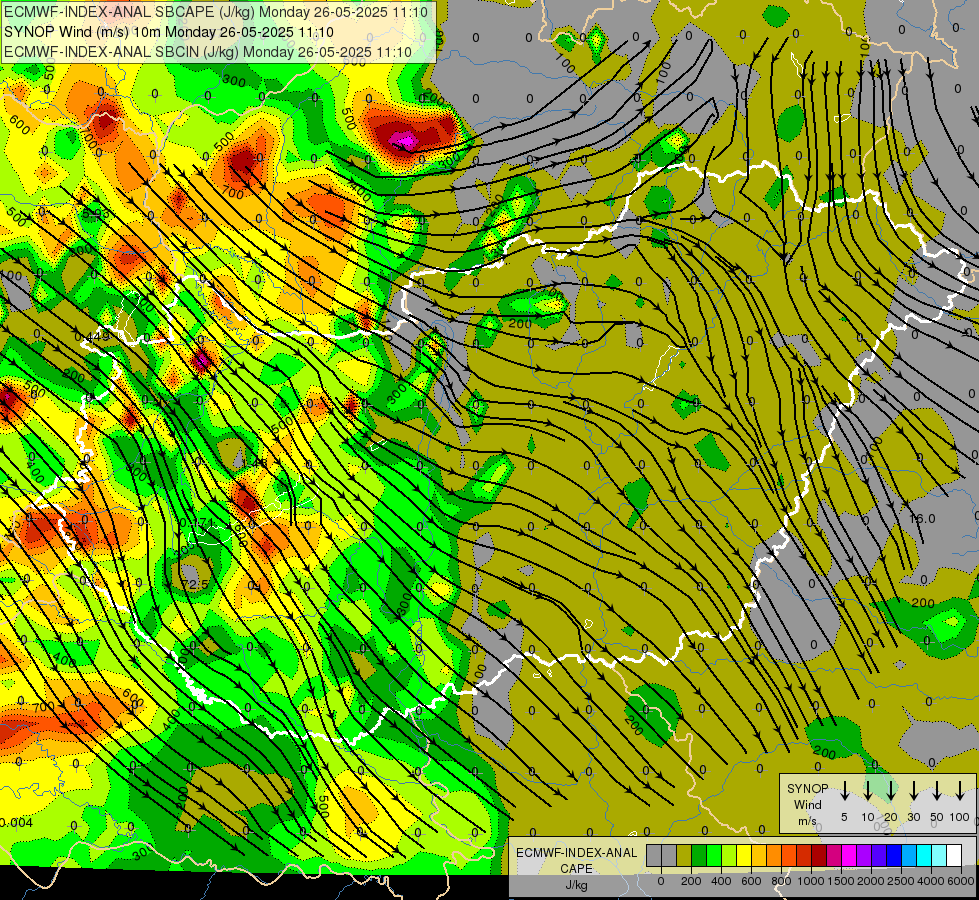Pick the pure blue swatch in CAPE legend

(x=893, y=855)
